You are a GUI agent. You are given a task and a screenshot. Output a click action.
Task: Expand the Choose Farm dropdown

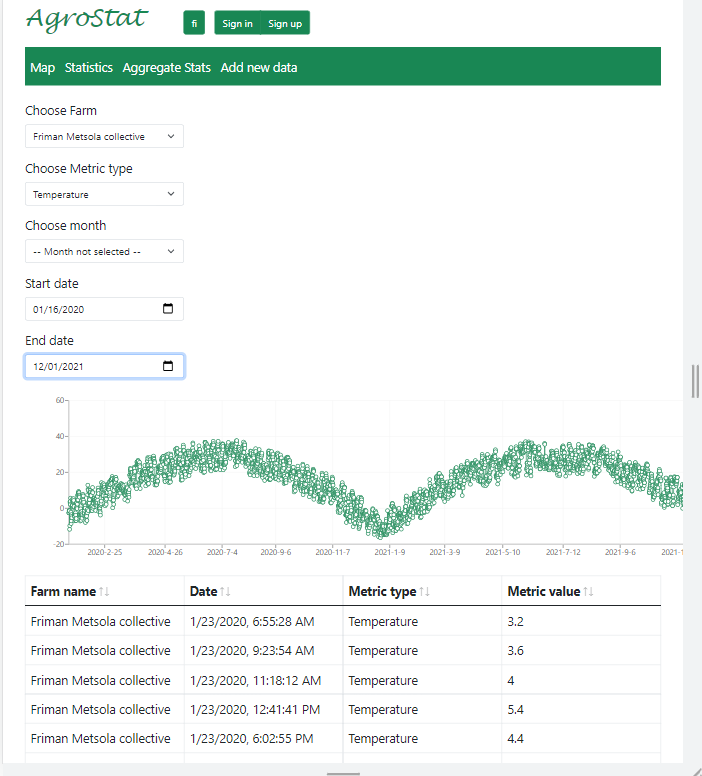[x=104, y=136]
